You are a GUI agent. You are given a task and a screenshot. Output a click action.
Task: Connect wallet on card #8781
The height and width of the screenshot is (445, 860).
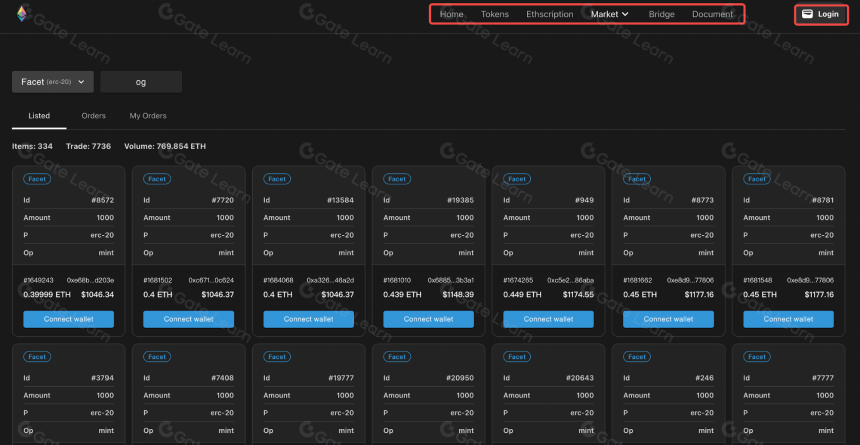[788, 319]
